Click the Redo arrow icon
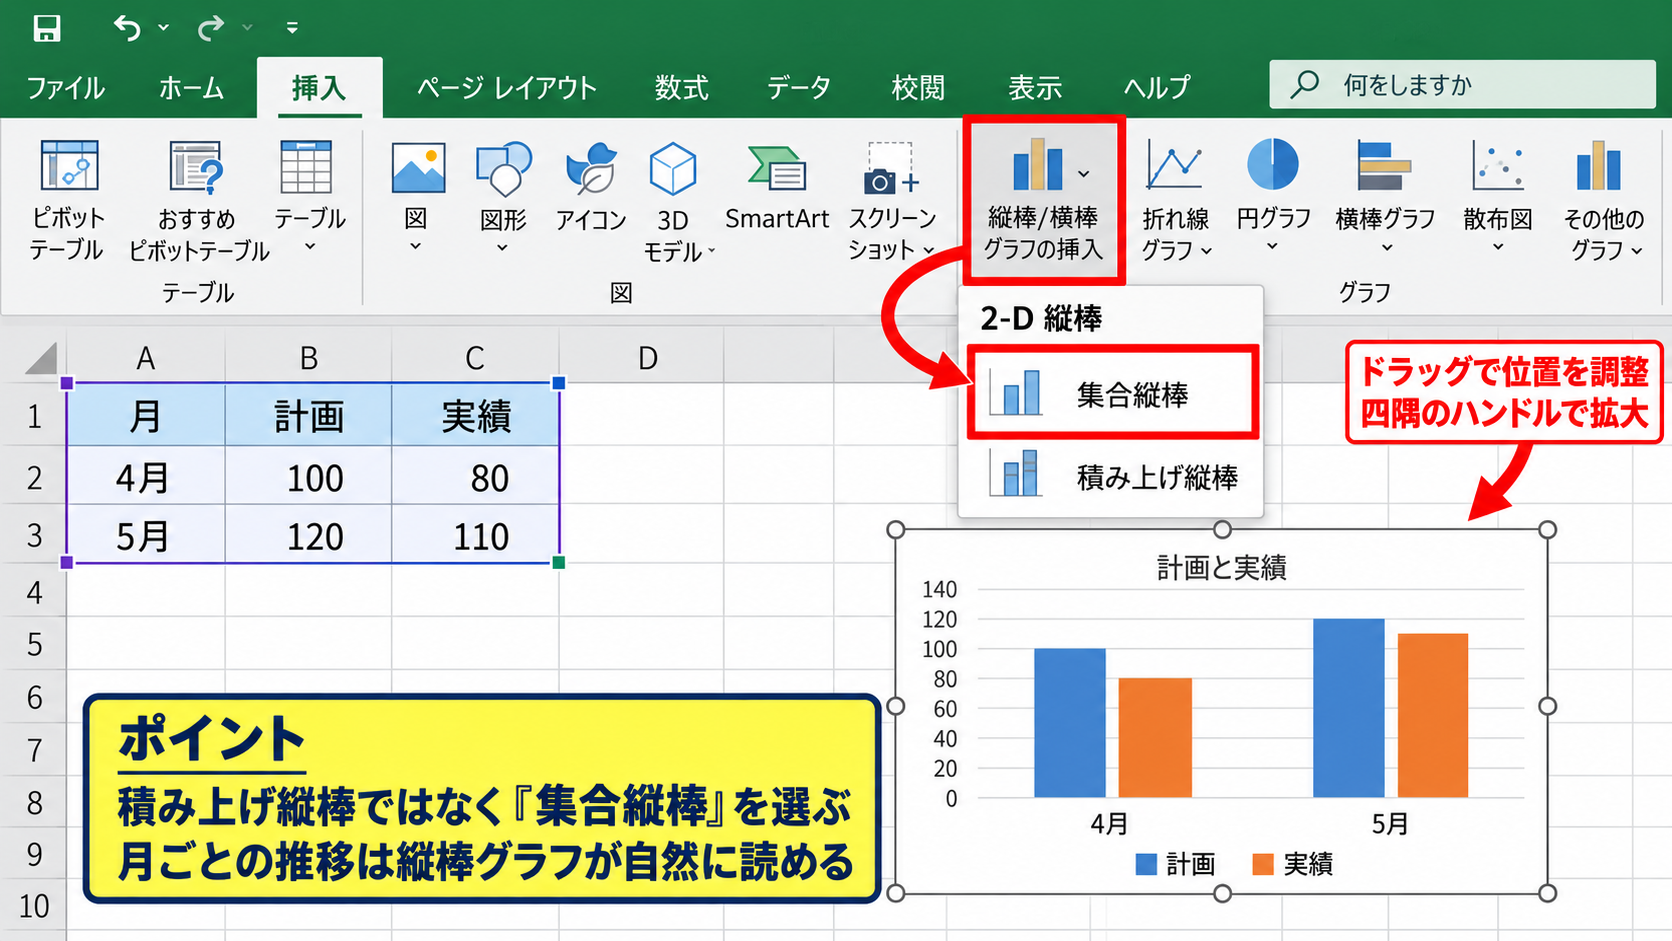This screenshot has width=1672, height=941. click(210, 28)
